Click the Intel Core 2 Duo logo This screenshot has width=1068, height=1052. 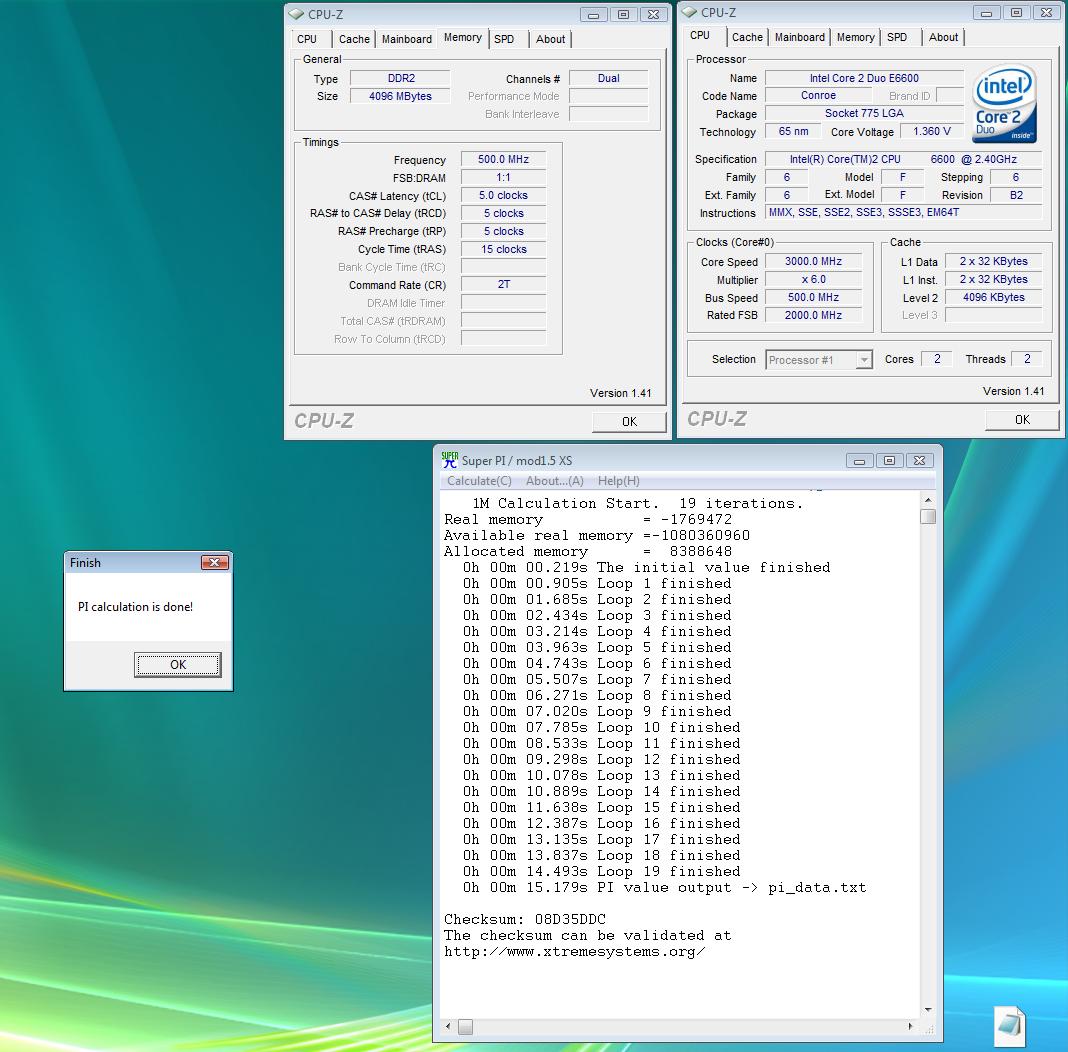coord(1005,103)
